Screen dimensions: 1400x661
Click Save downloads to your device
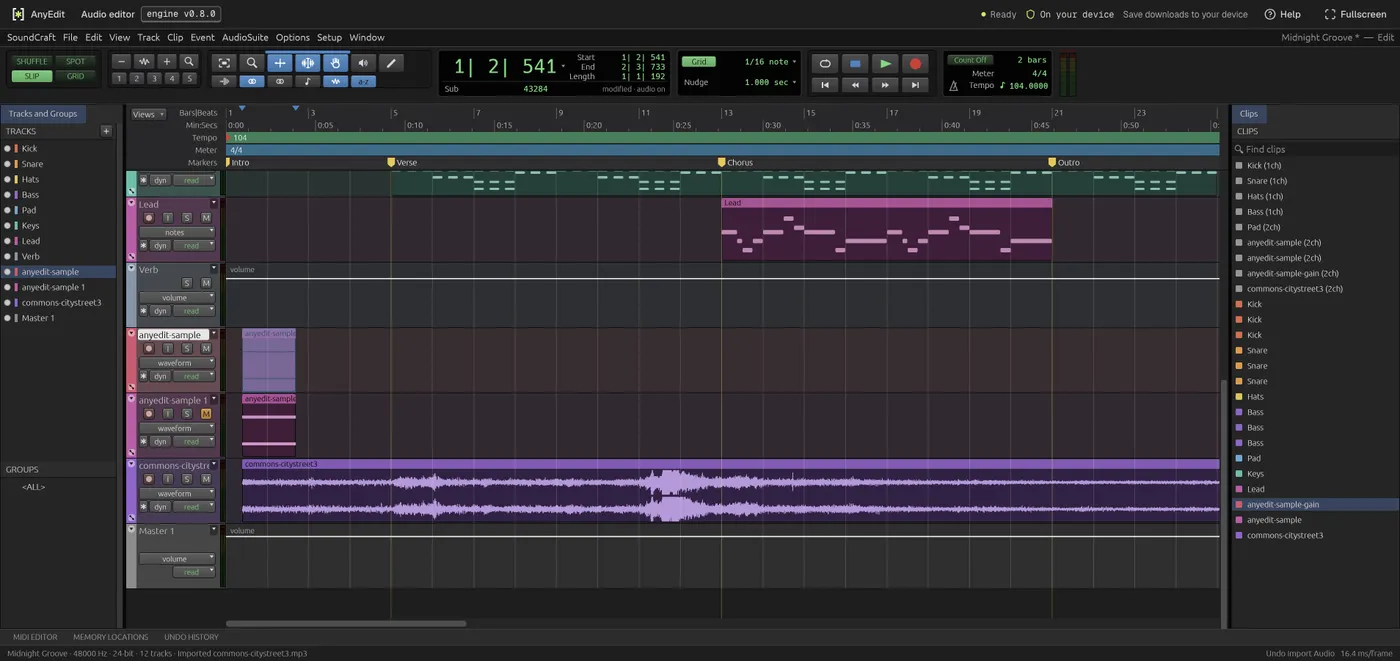tap(1185, 14)
